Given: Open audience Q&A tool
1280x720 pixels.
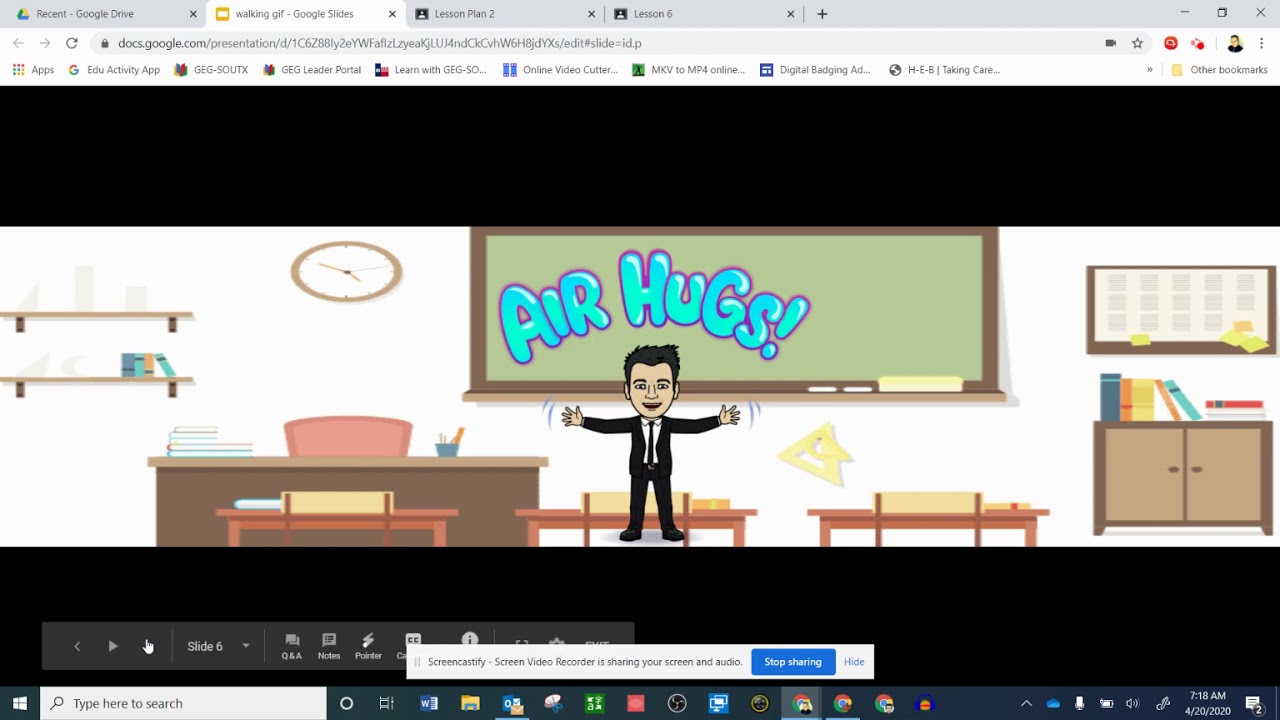Looking at the screenshot, I should point(292,647).
